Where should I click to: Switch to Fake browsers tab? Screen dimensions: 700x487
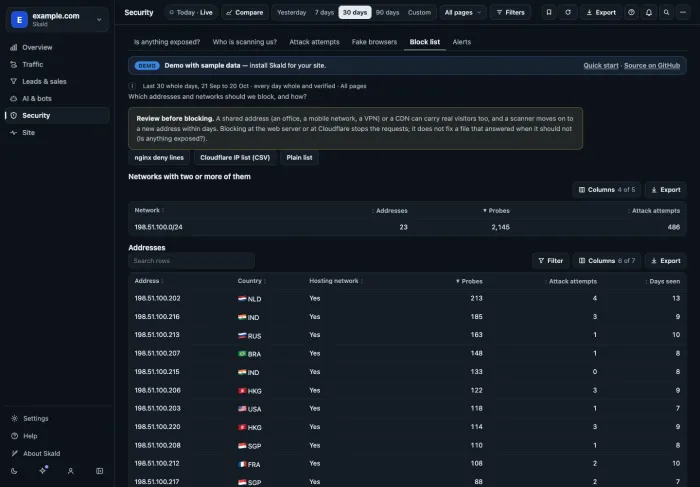[374, 42]
